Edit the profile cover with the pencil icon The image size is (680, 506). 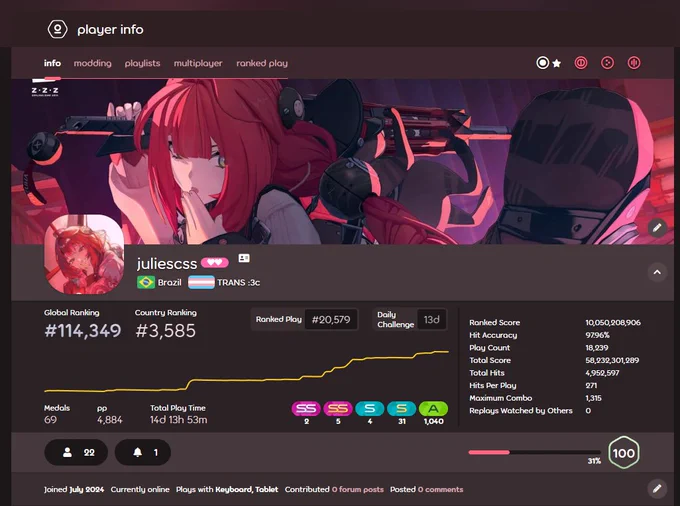(657, 227)
